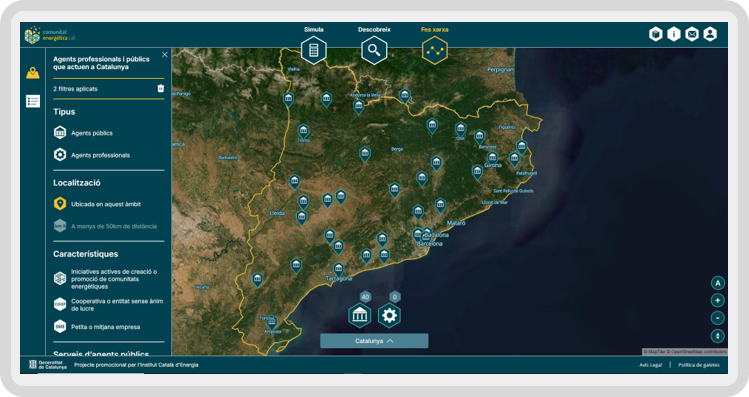This screenshot has height=397, width=749.
Task: Reset map orientation with compass button
Action: click(x=717, y=336)
